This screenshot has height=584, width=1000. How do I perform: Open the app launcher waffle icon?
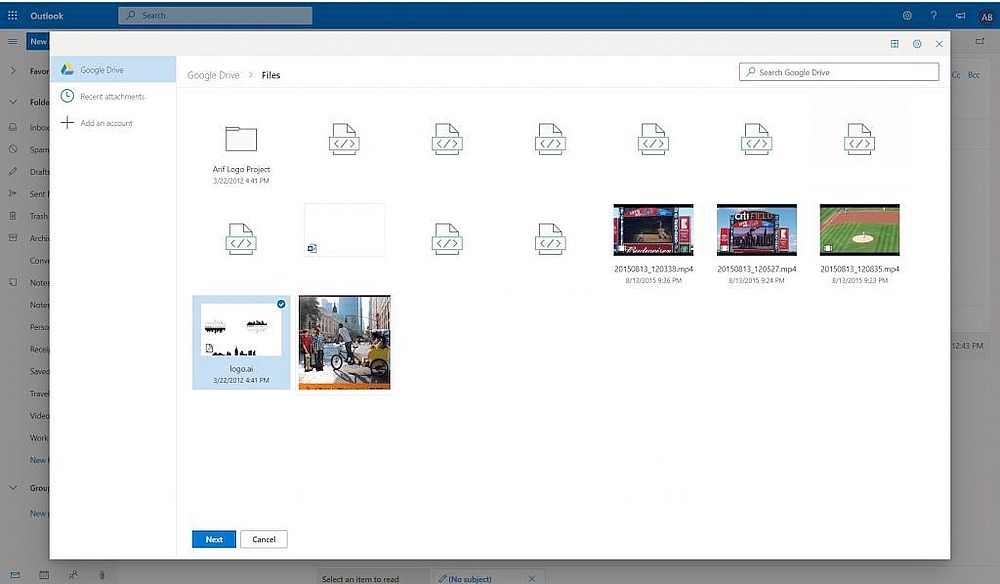12,15
